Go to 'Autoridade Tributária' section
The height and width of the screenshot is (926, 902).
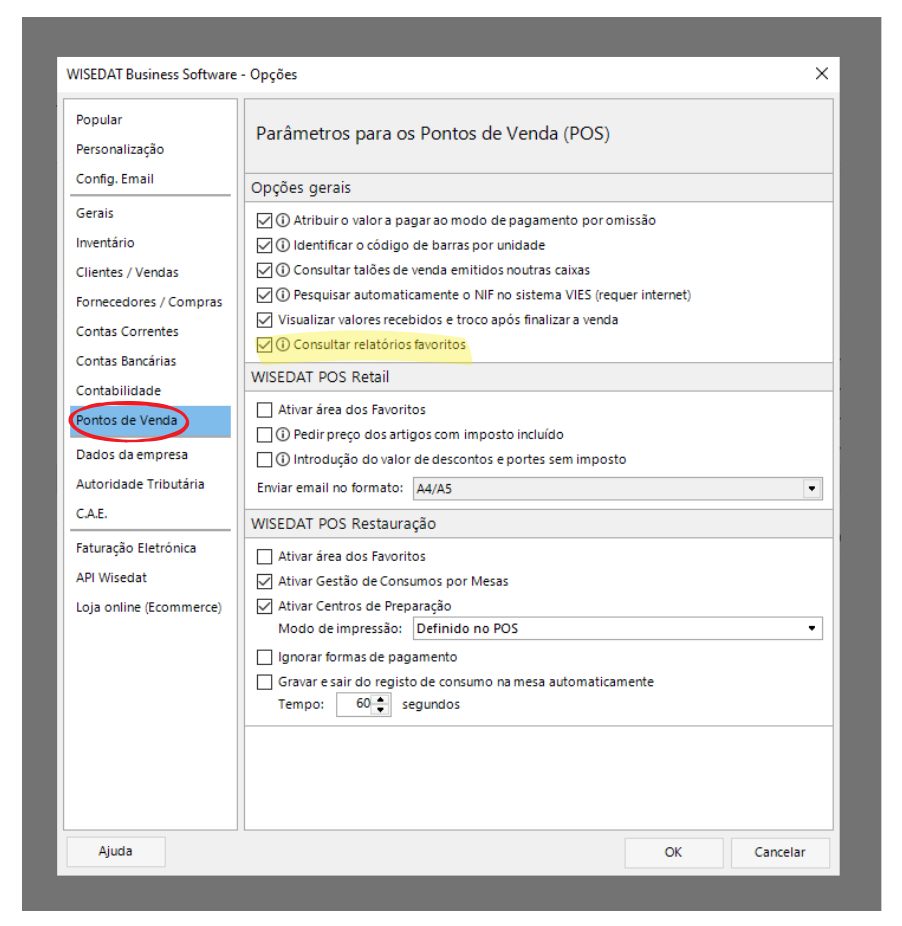pyautogui.click(x=140, y=484)
